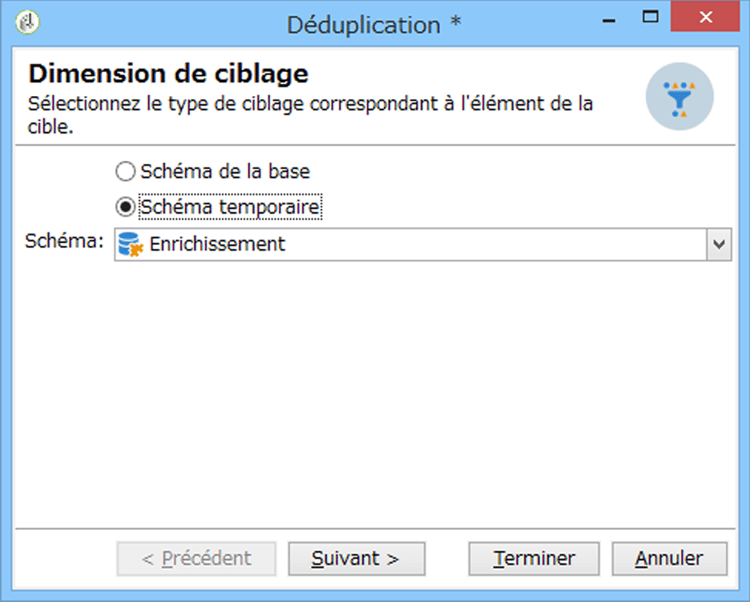Go to next step with Suivant

click(x=356, y=558)
